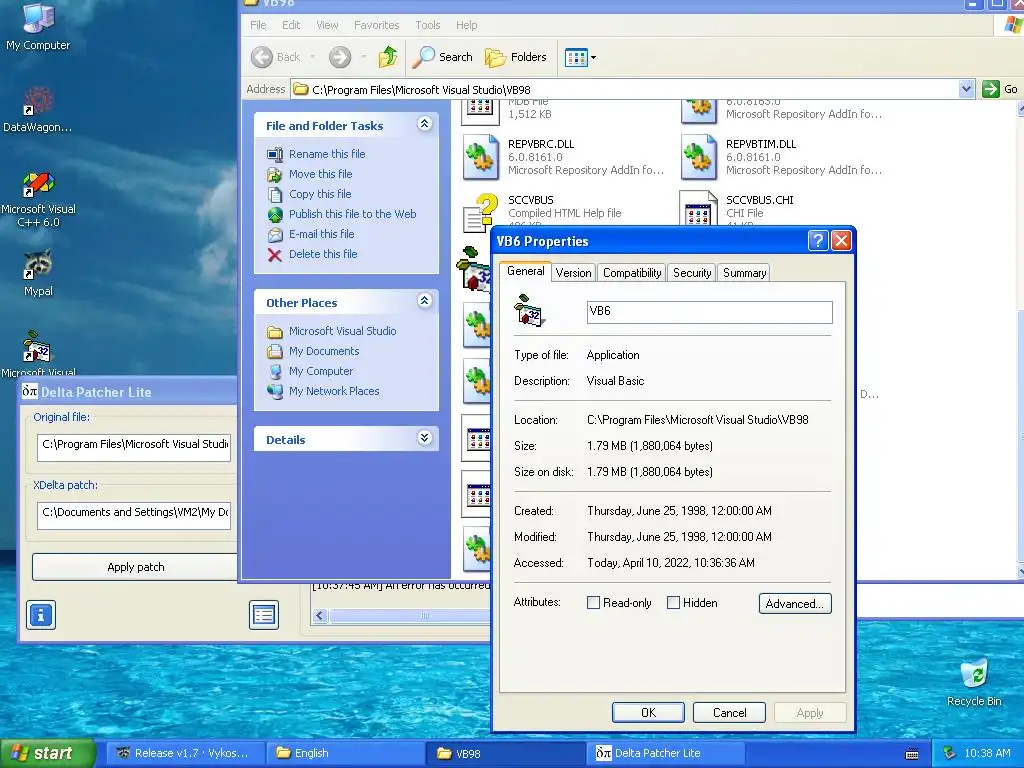
Task: Click the info icon in Delta Patcher Lite
Action: tap(41, 615)
